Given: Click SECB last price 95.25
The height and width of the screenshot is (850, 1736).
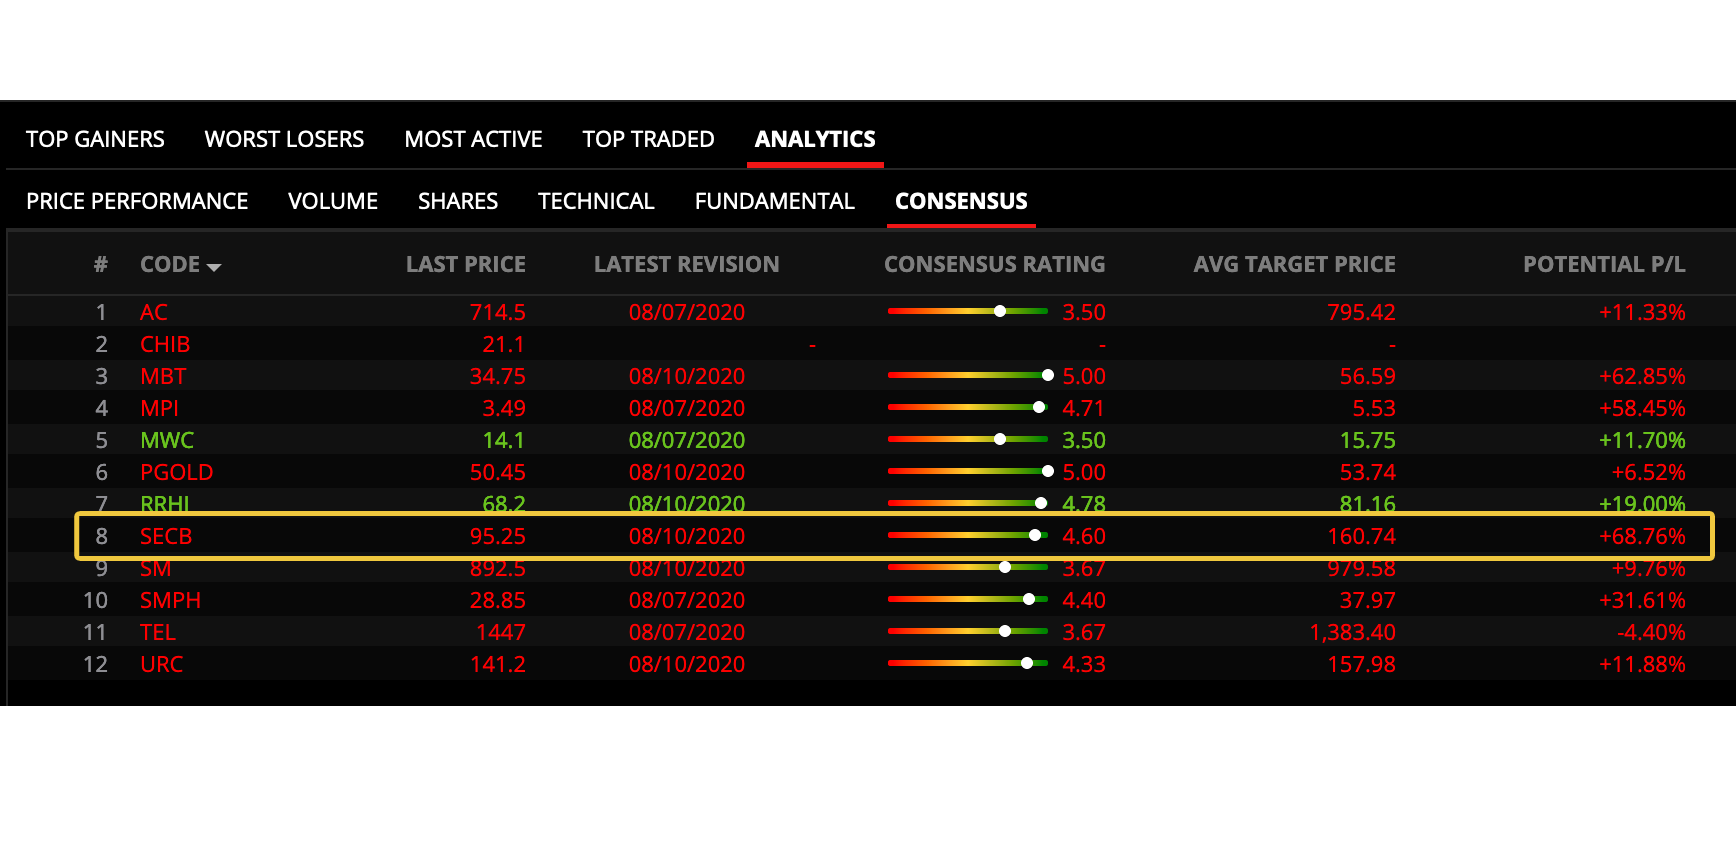Looking at the screenshot, I should coord(498,536).
